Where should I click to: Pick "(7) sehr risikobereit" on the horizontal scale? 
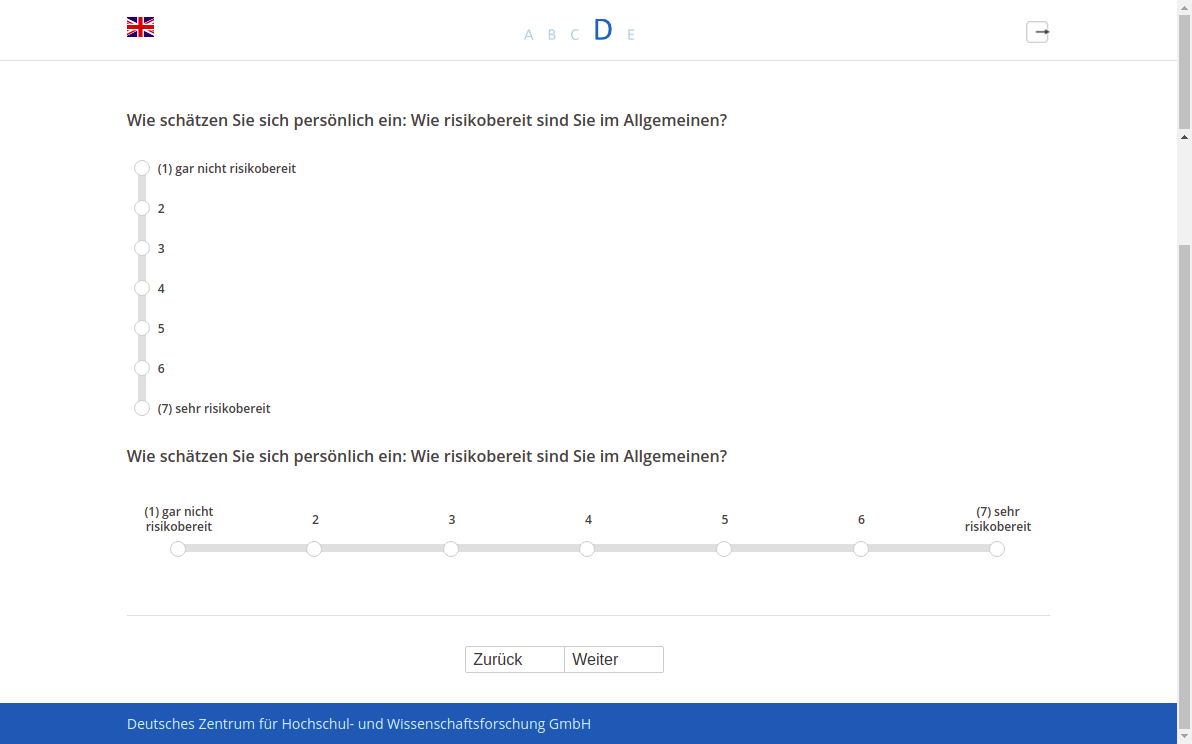(x=997, y=549)
